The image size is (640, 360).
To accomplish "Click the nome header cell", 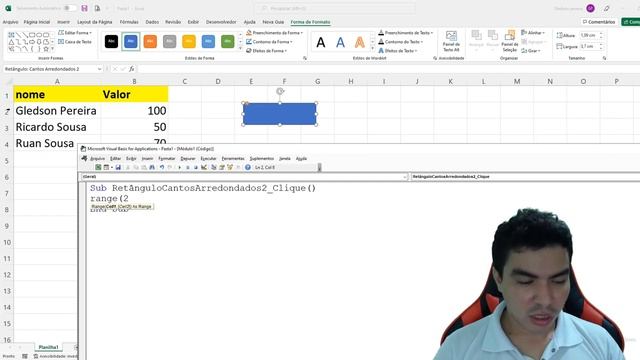I will pos(57,94).
